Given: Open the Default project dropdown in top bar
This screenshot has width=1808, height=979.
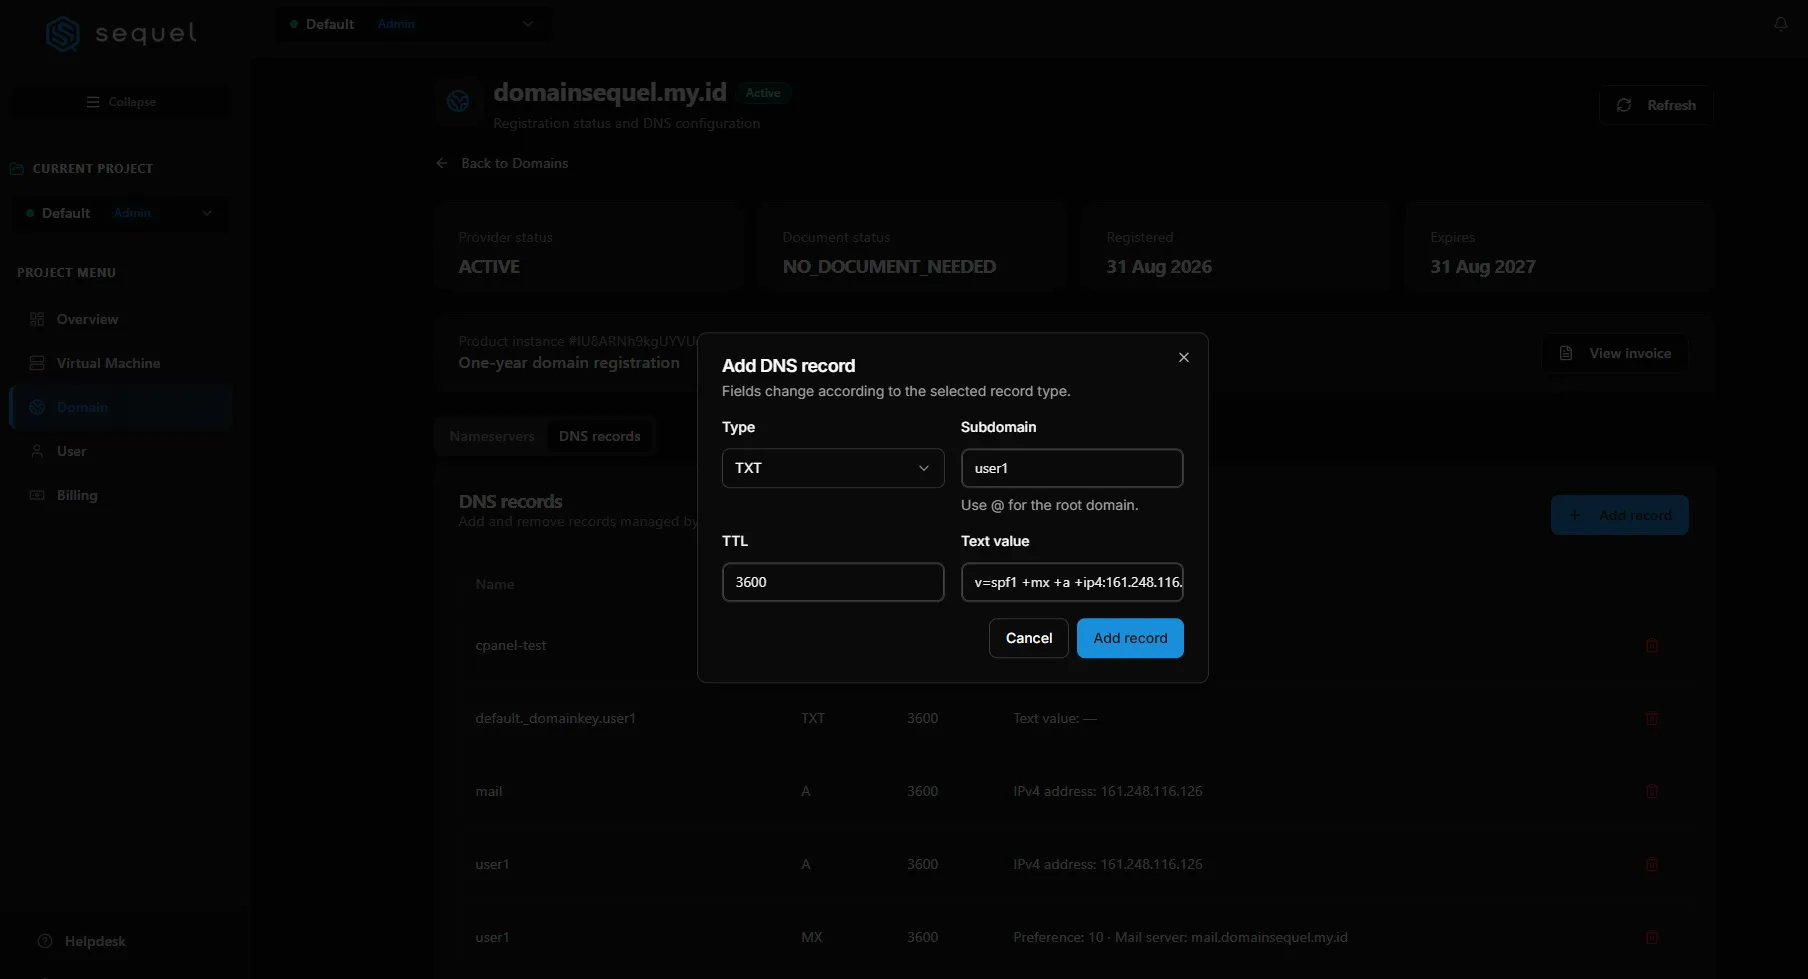Looking at the screenshot, I should 413,24.
